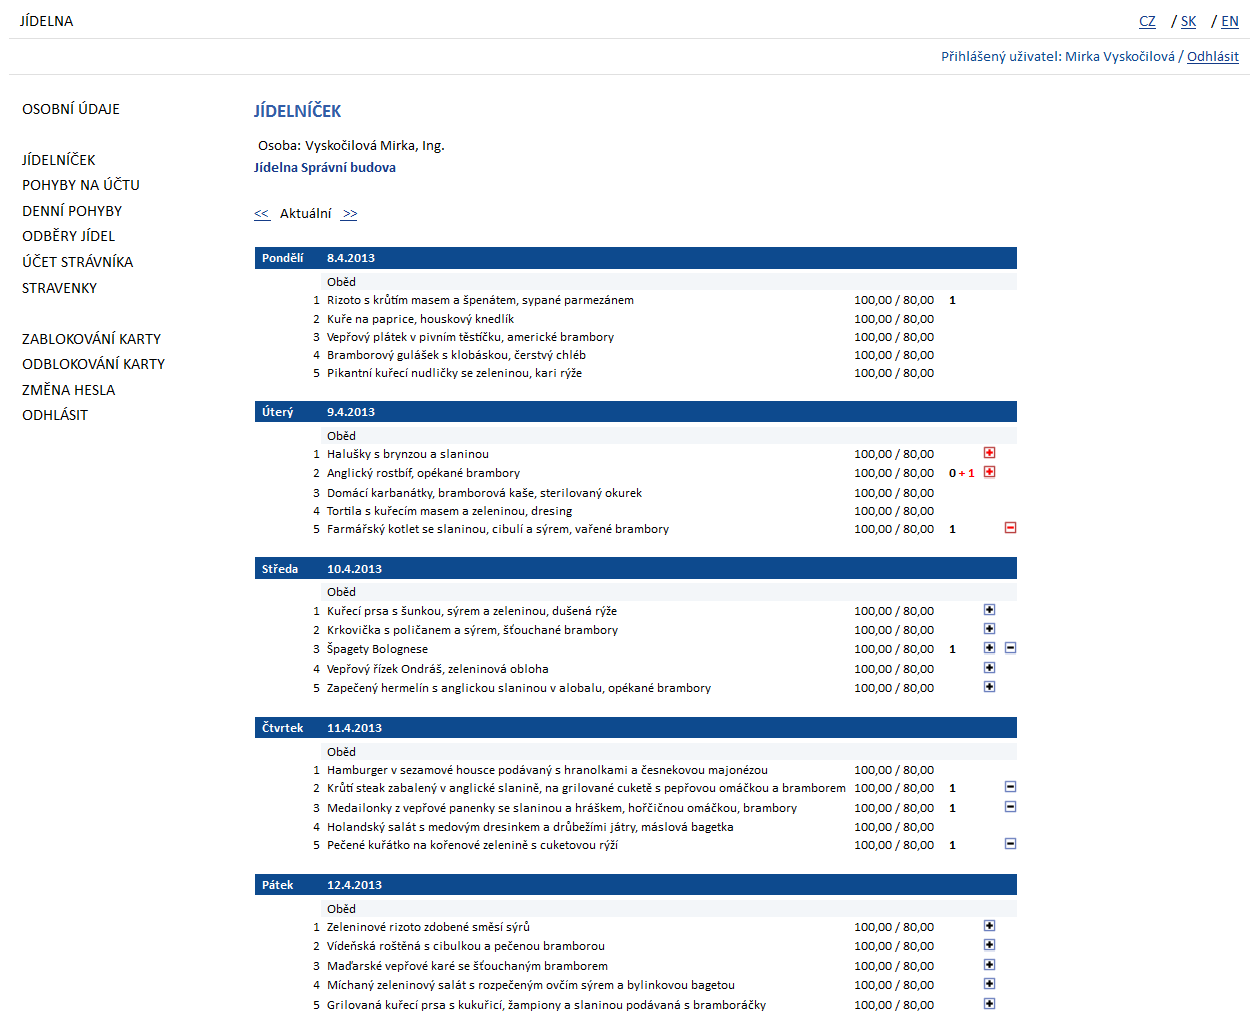The width and height of the screenshot is (1258, 1024).
Task: Click Pondělí 8.4.2013 day header
Action: pyautogui.click(x=636, y=258)
